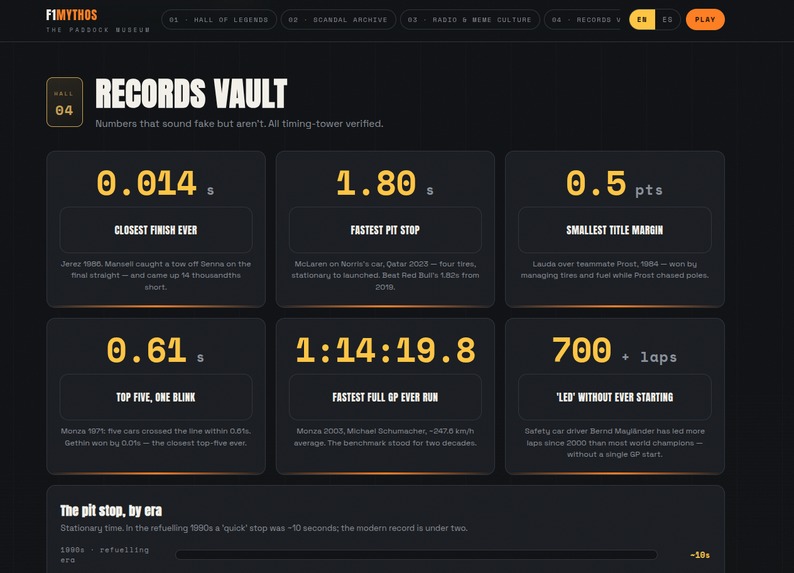Switch language to EN

[x=642, y=20]
